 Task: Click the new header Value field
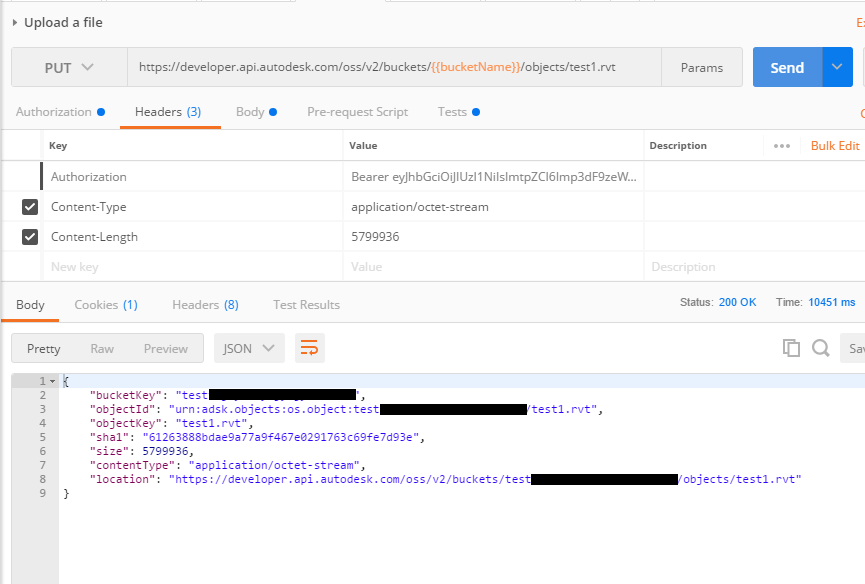pyautogui.click(x=493, y=267)
